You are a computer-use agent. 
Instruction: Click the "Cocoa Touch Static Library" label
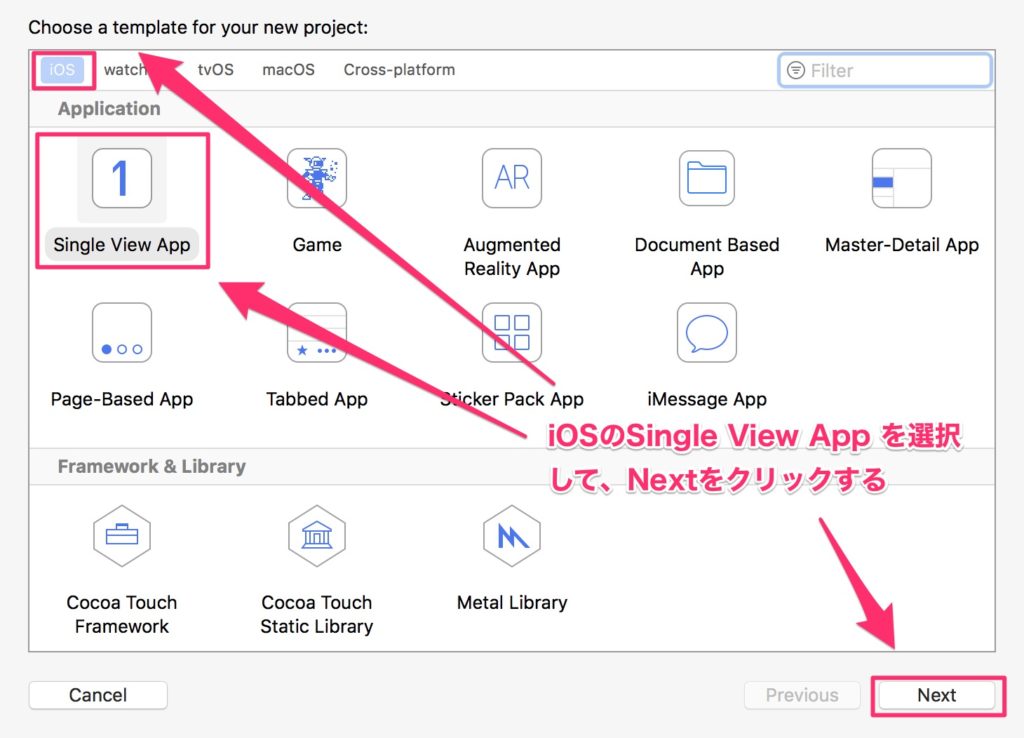tap(317, 614)
